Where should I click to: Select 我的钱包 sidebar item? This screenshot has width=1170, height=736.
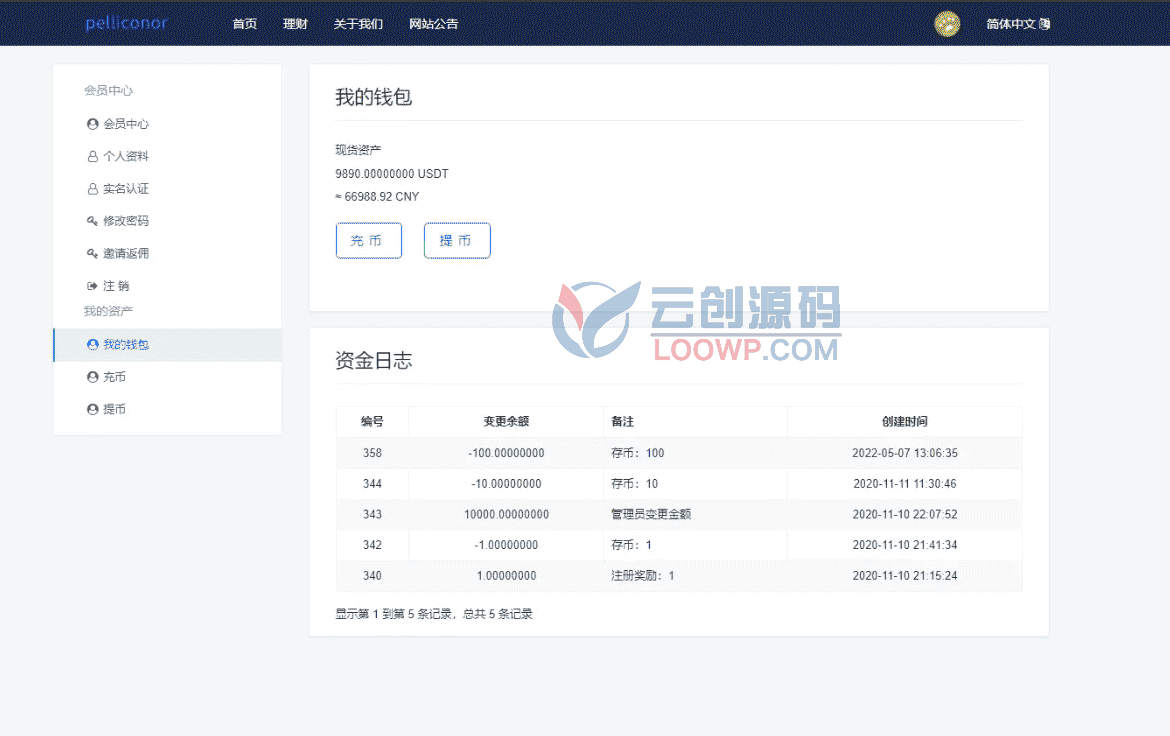coord(126,344)
